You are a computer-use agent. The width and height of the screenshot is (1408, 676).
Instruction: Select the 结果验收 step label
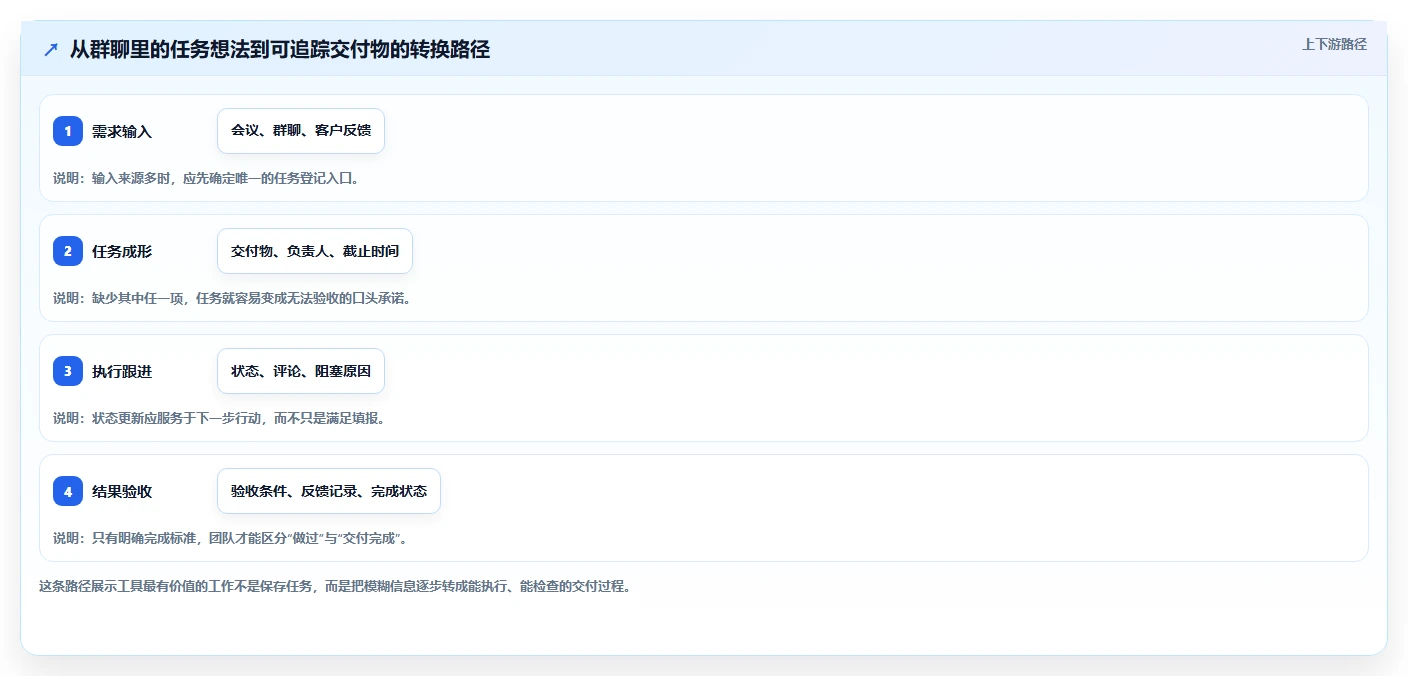point(122,491)
